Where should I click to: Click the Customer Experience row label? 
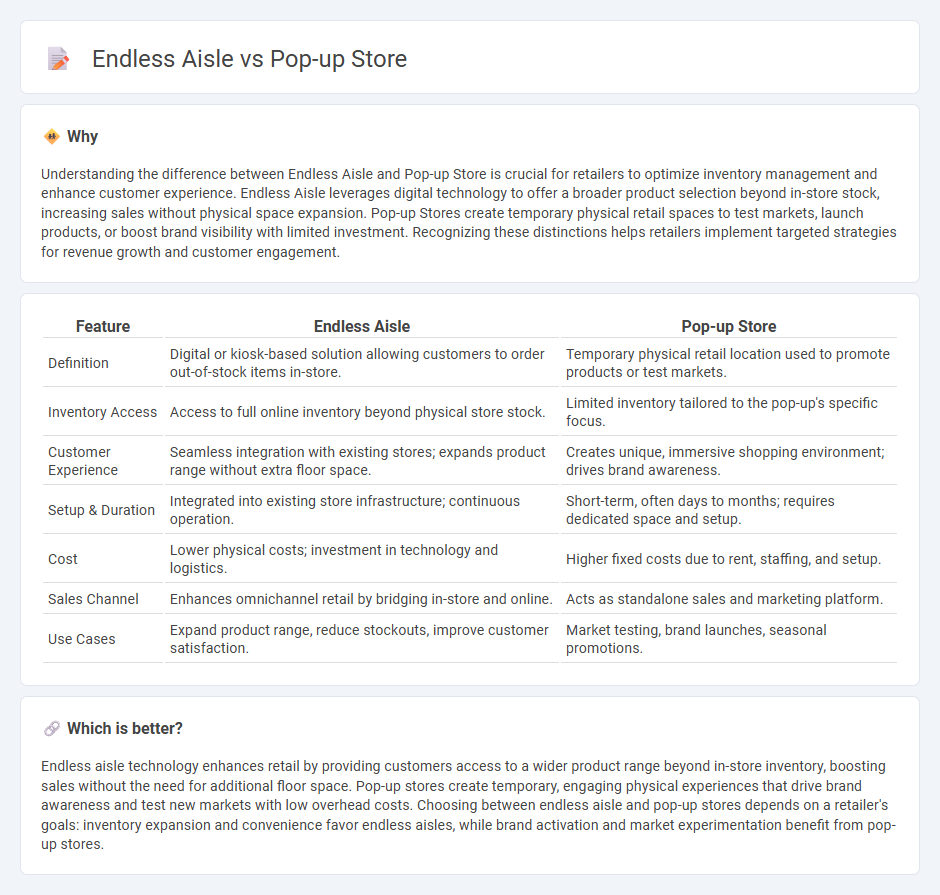83,461
